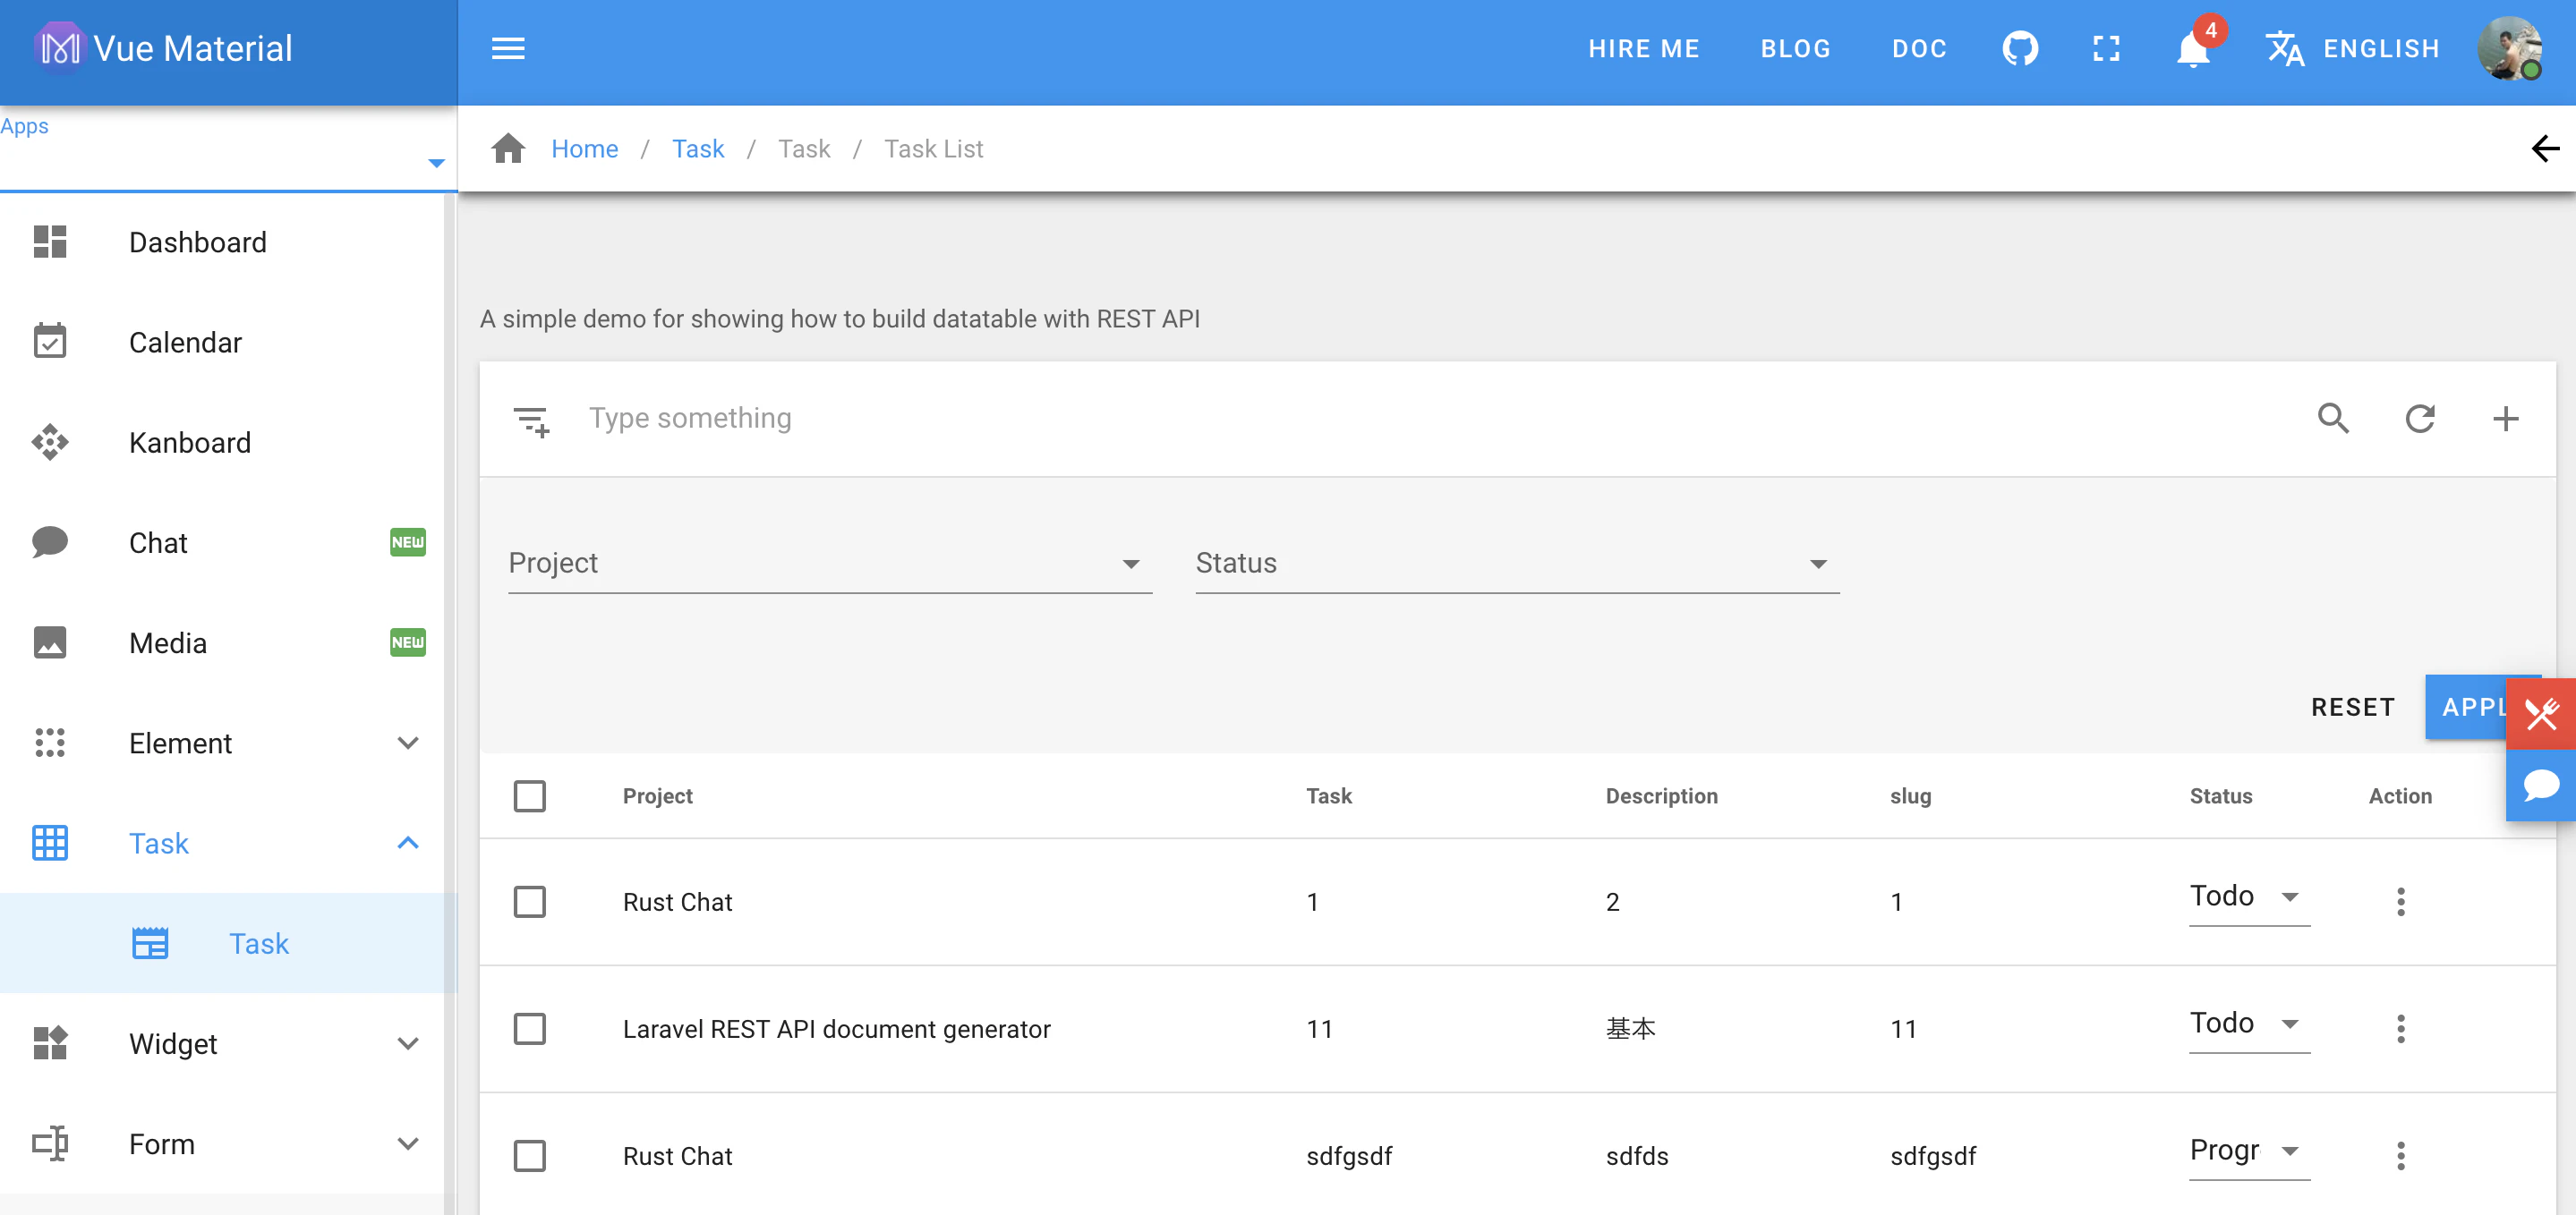Toggle the select-all header checkbox

click(530, 796)
